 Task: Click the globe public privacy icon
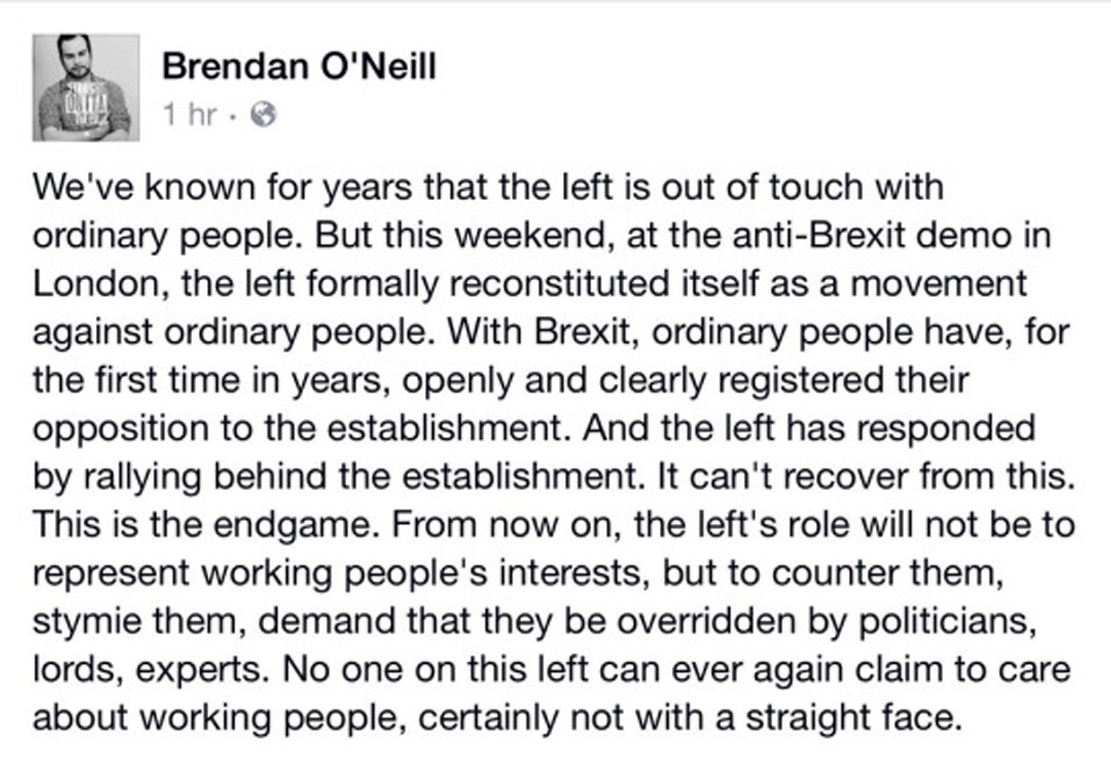(264, 116)
